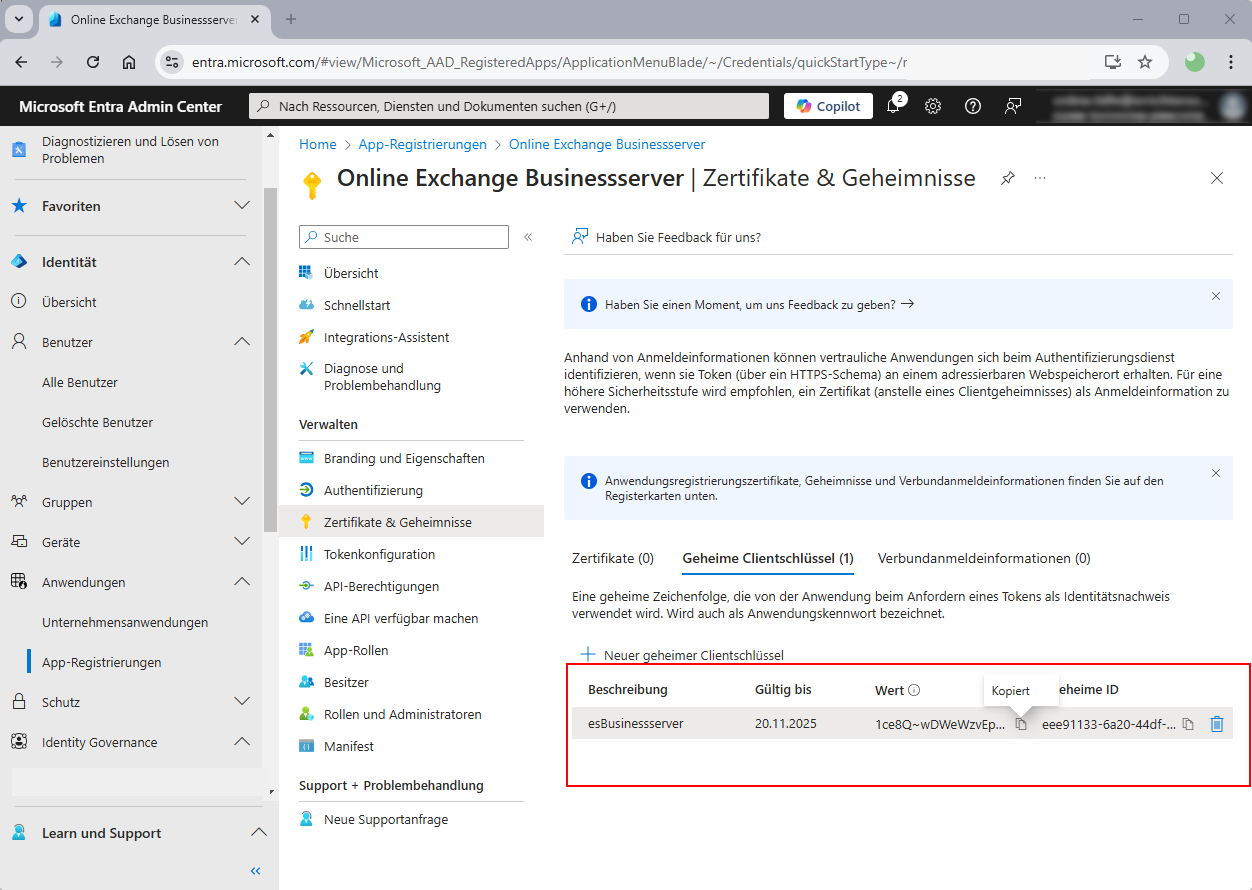Viewport: 1252px width, 890px height.
Task: Open portal settings gear icon
Action: [933, 106]
